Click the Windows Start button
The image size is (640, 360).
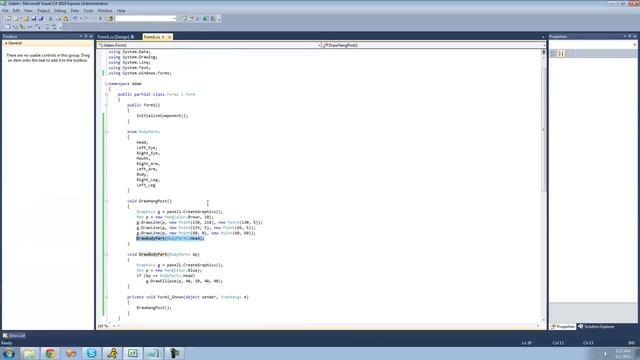(9, 353)
